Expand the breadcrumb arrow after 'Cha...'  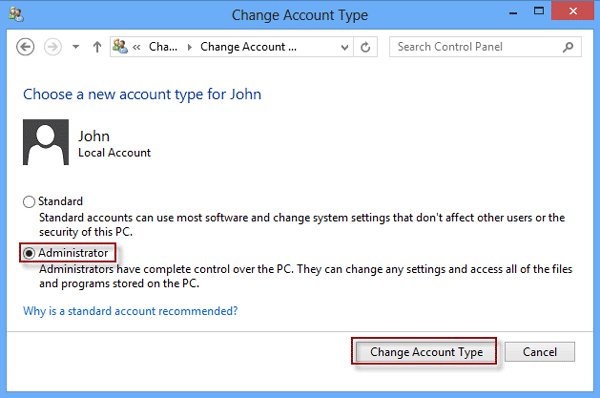click(x=189, y=47)
